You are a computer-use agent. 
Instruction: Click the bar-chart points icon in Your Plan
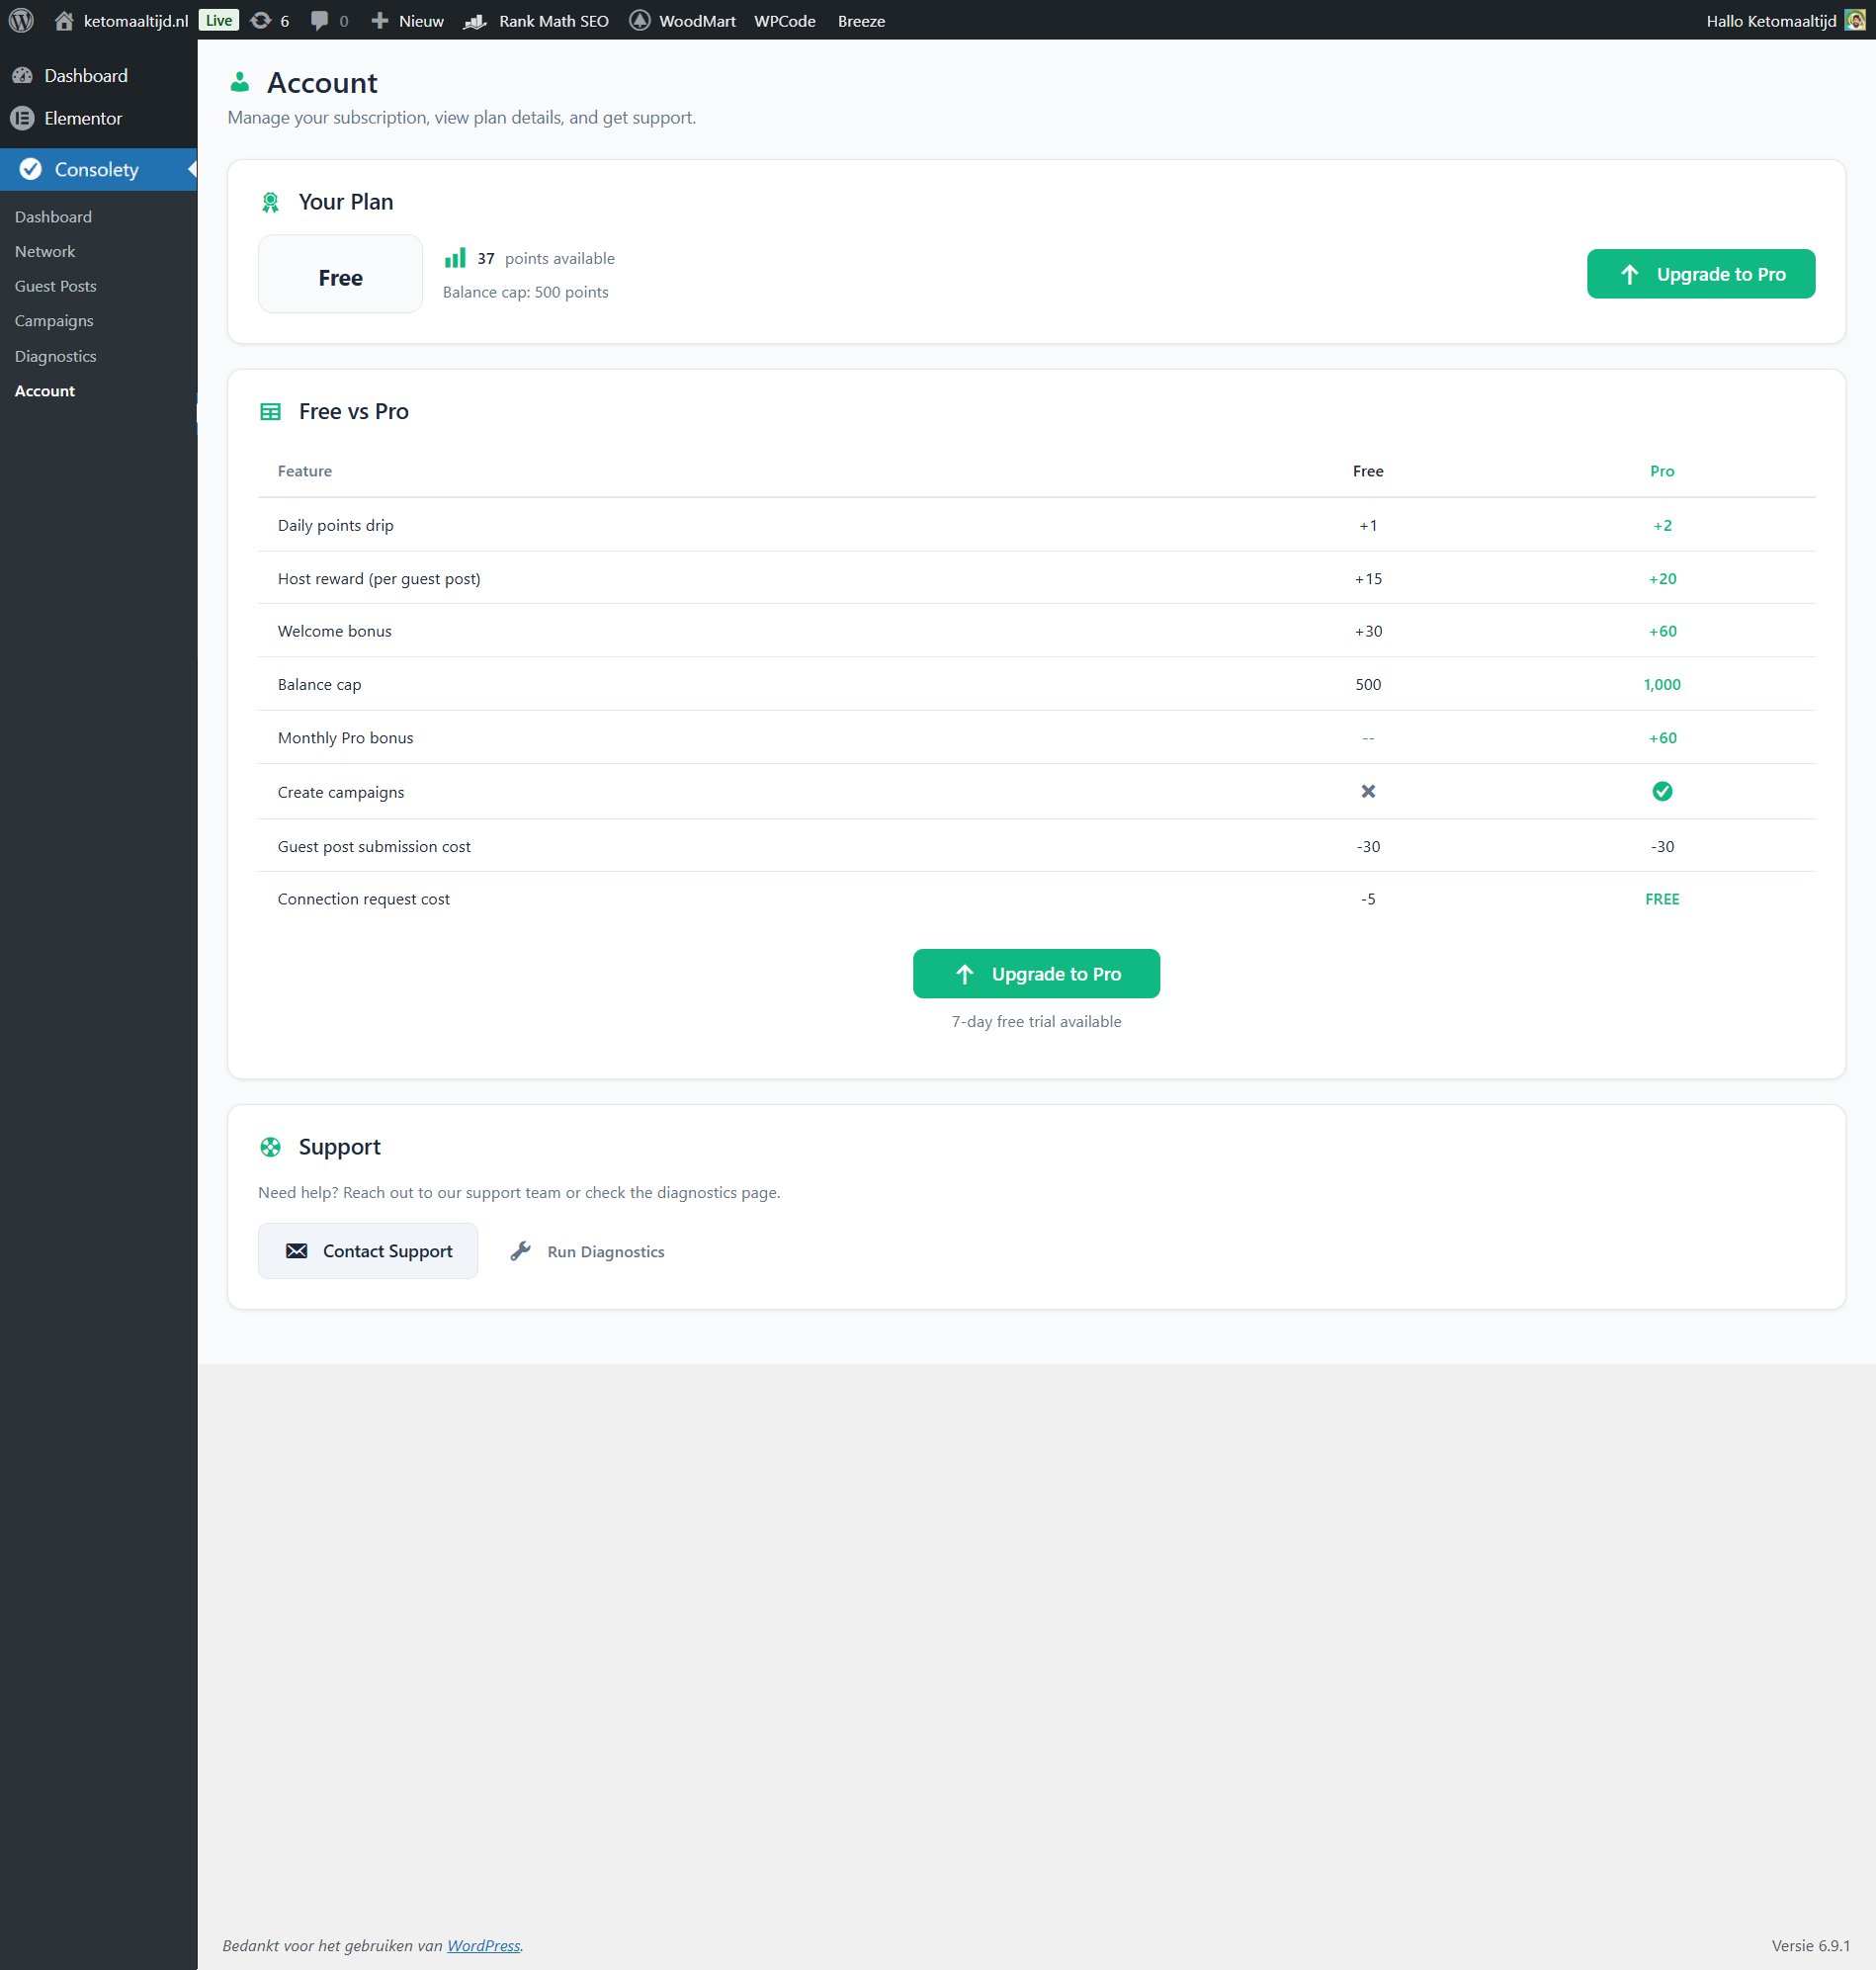(456, 258)
